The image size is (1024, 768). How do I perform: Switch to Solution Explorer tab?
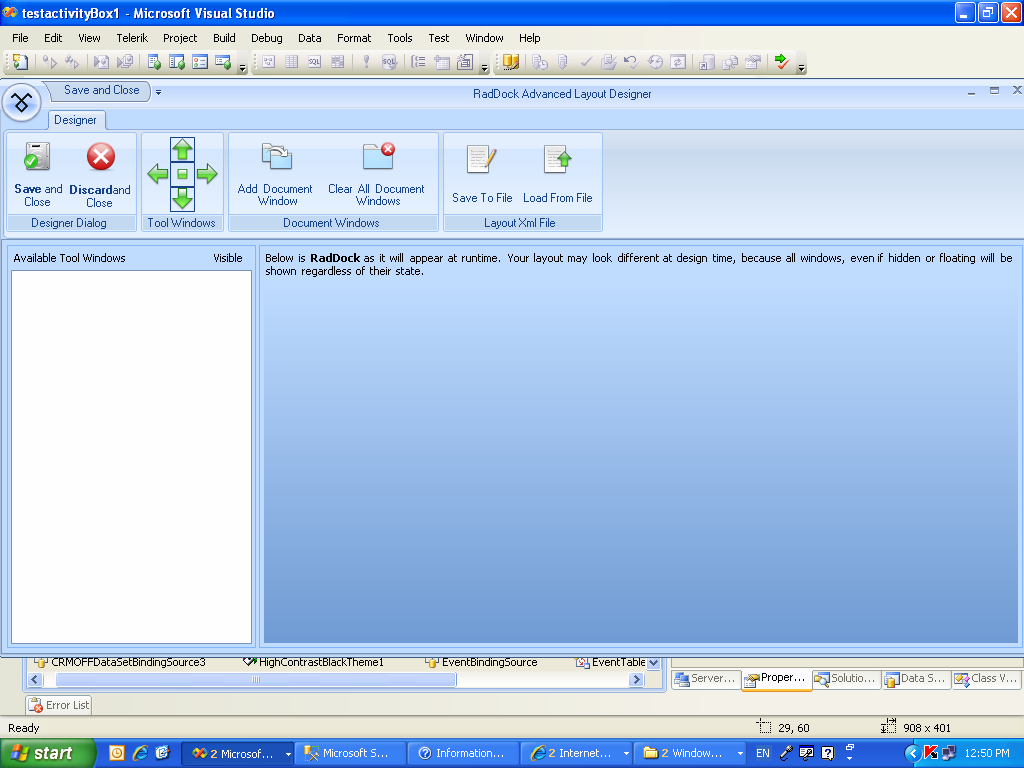pos(846,679)
